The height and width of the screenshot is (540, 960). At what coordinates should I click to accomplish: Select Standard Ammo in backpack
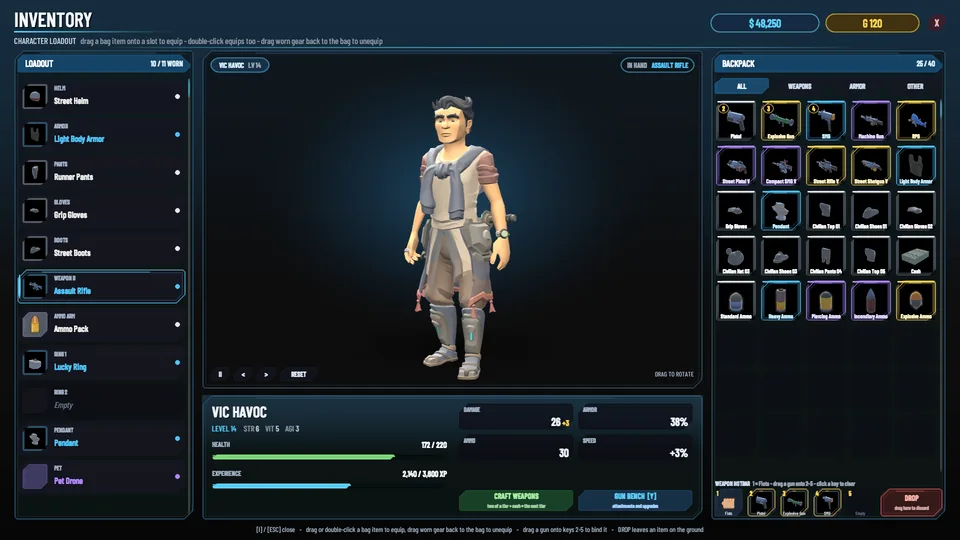click(x=736, y=301)
